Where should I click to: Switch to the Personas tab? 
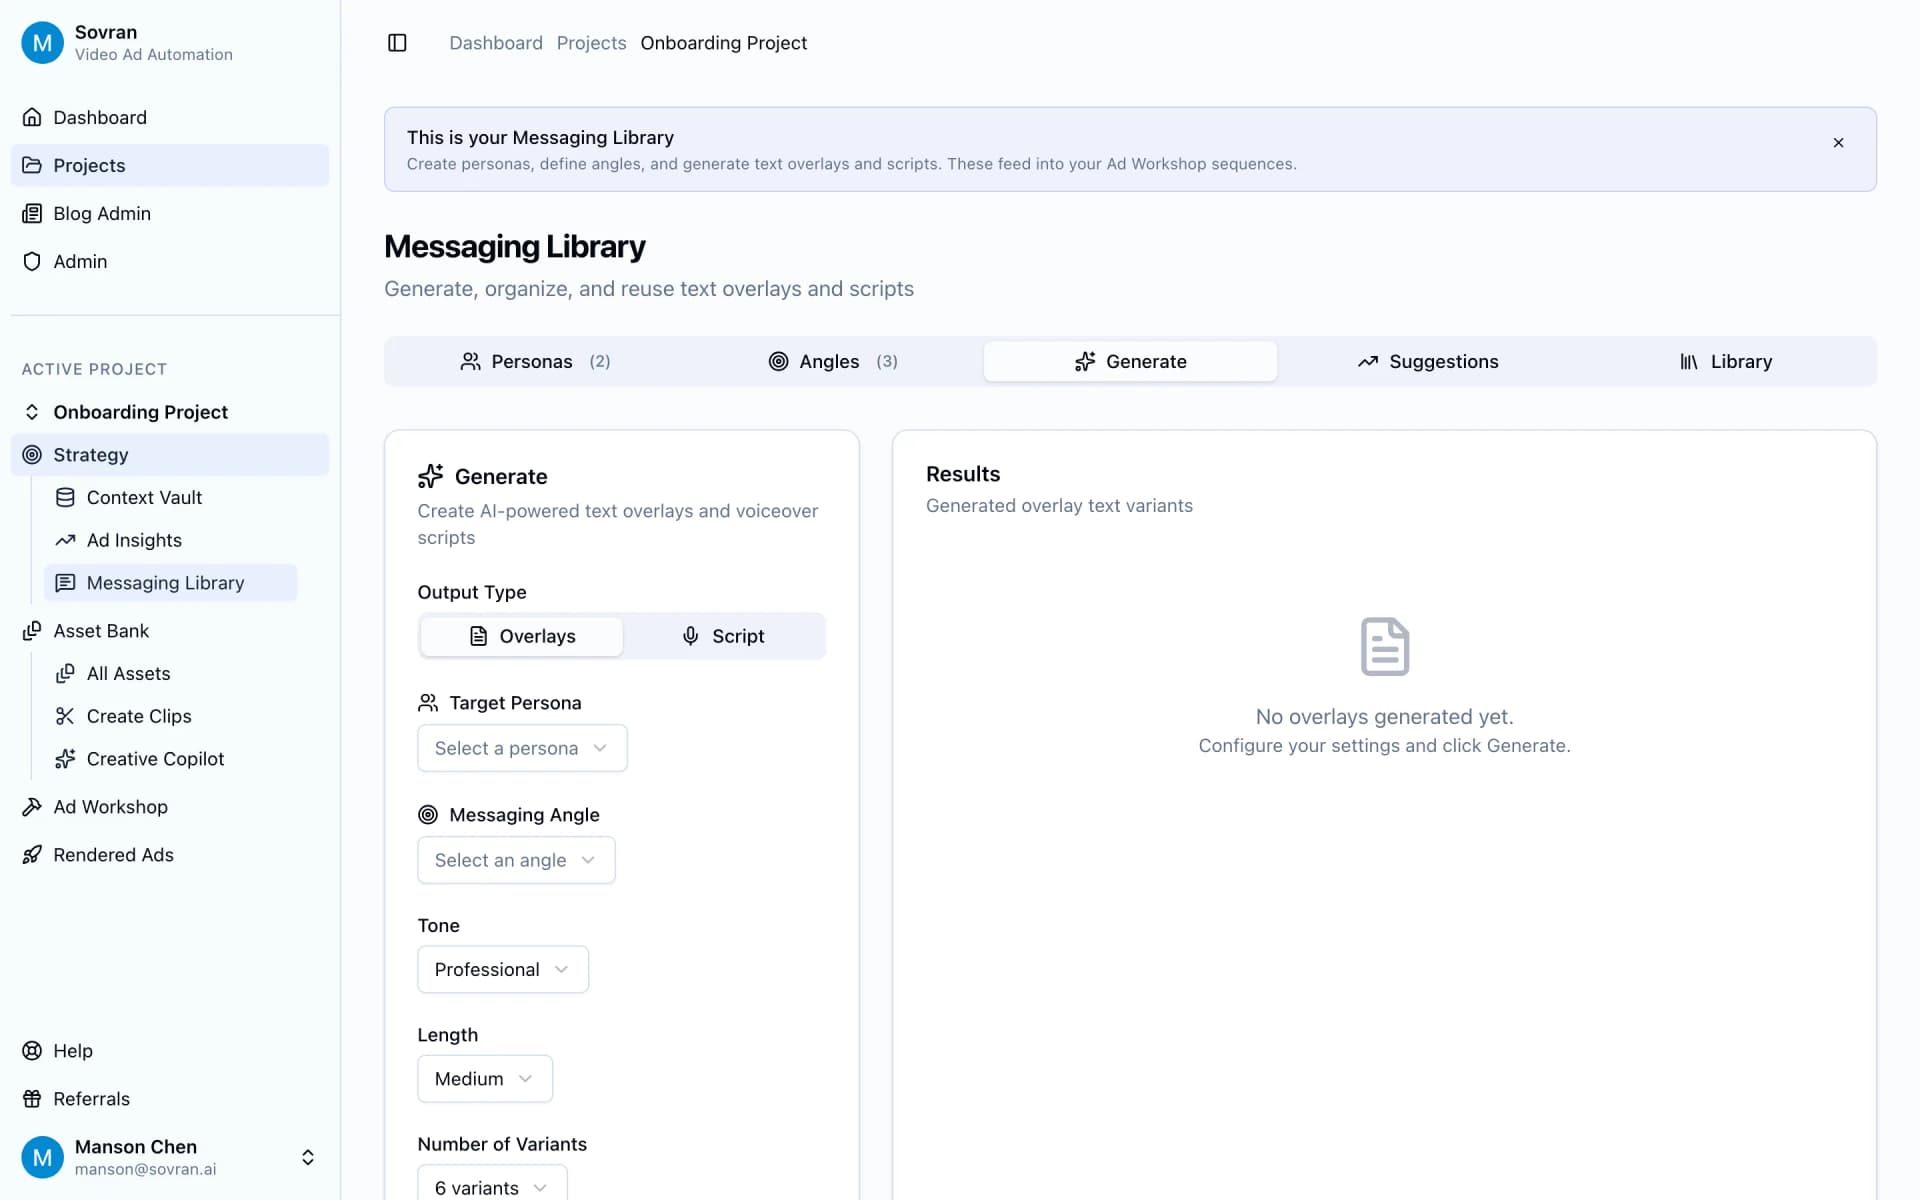535,362
